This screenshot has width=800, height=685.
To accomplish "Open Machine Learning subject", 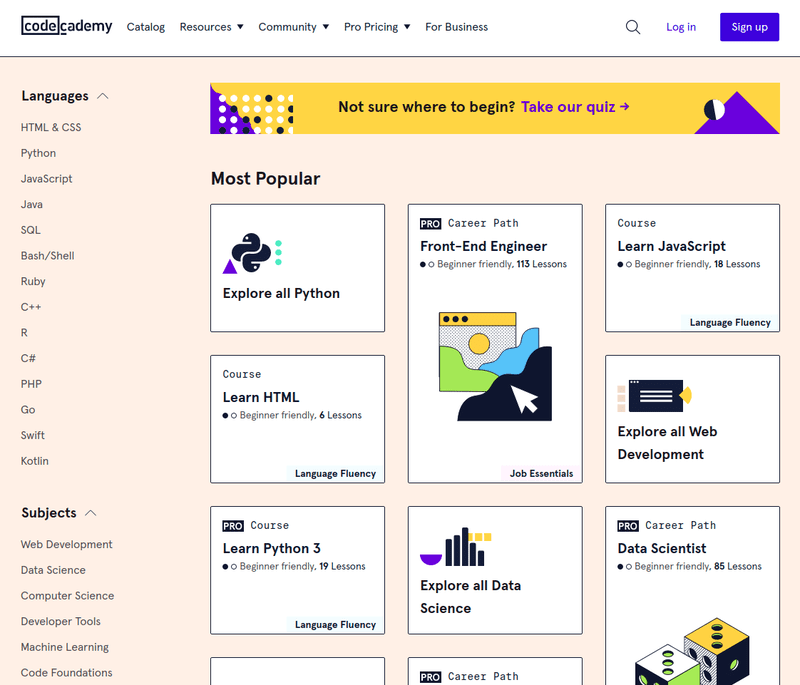I will pos(65,647).
